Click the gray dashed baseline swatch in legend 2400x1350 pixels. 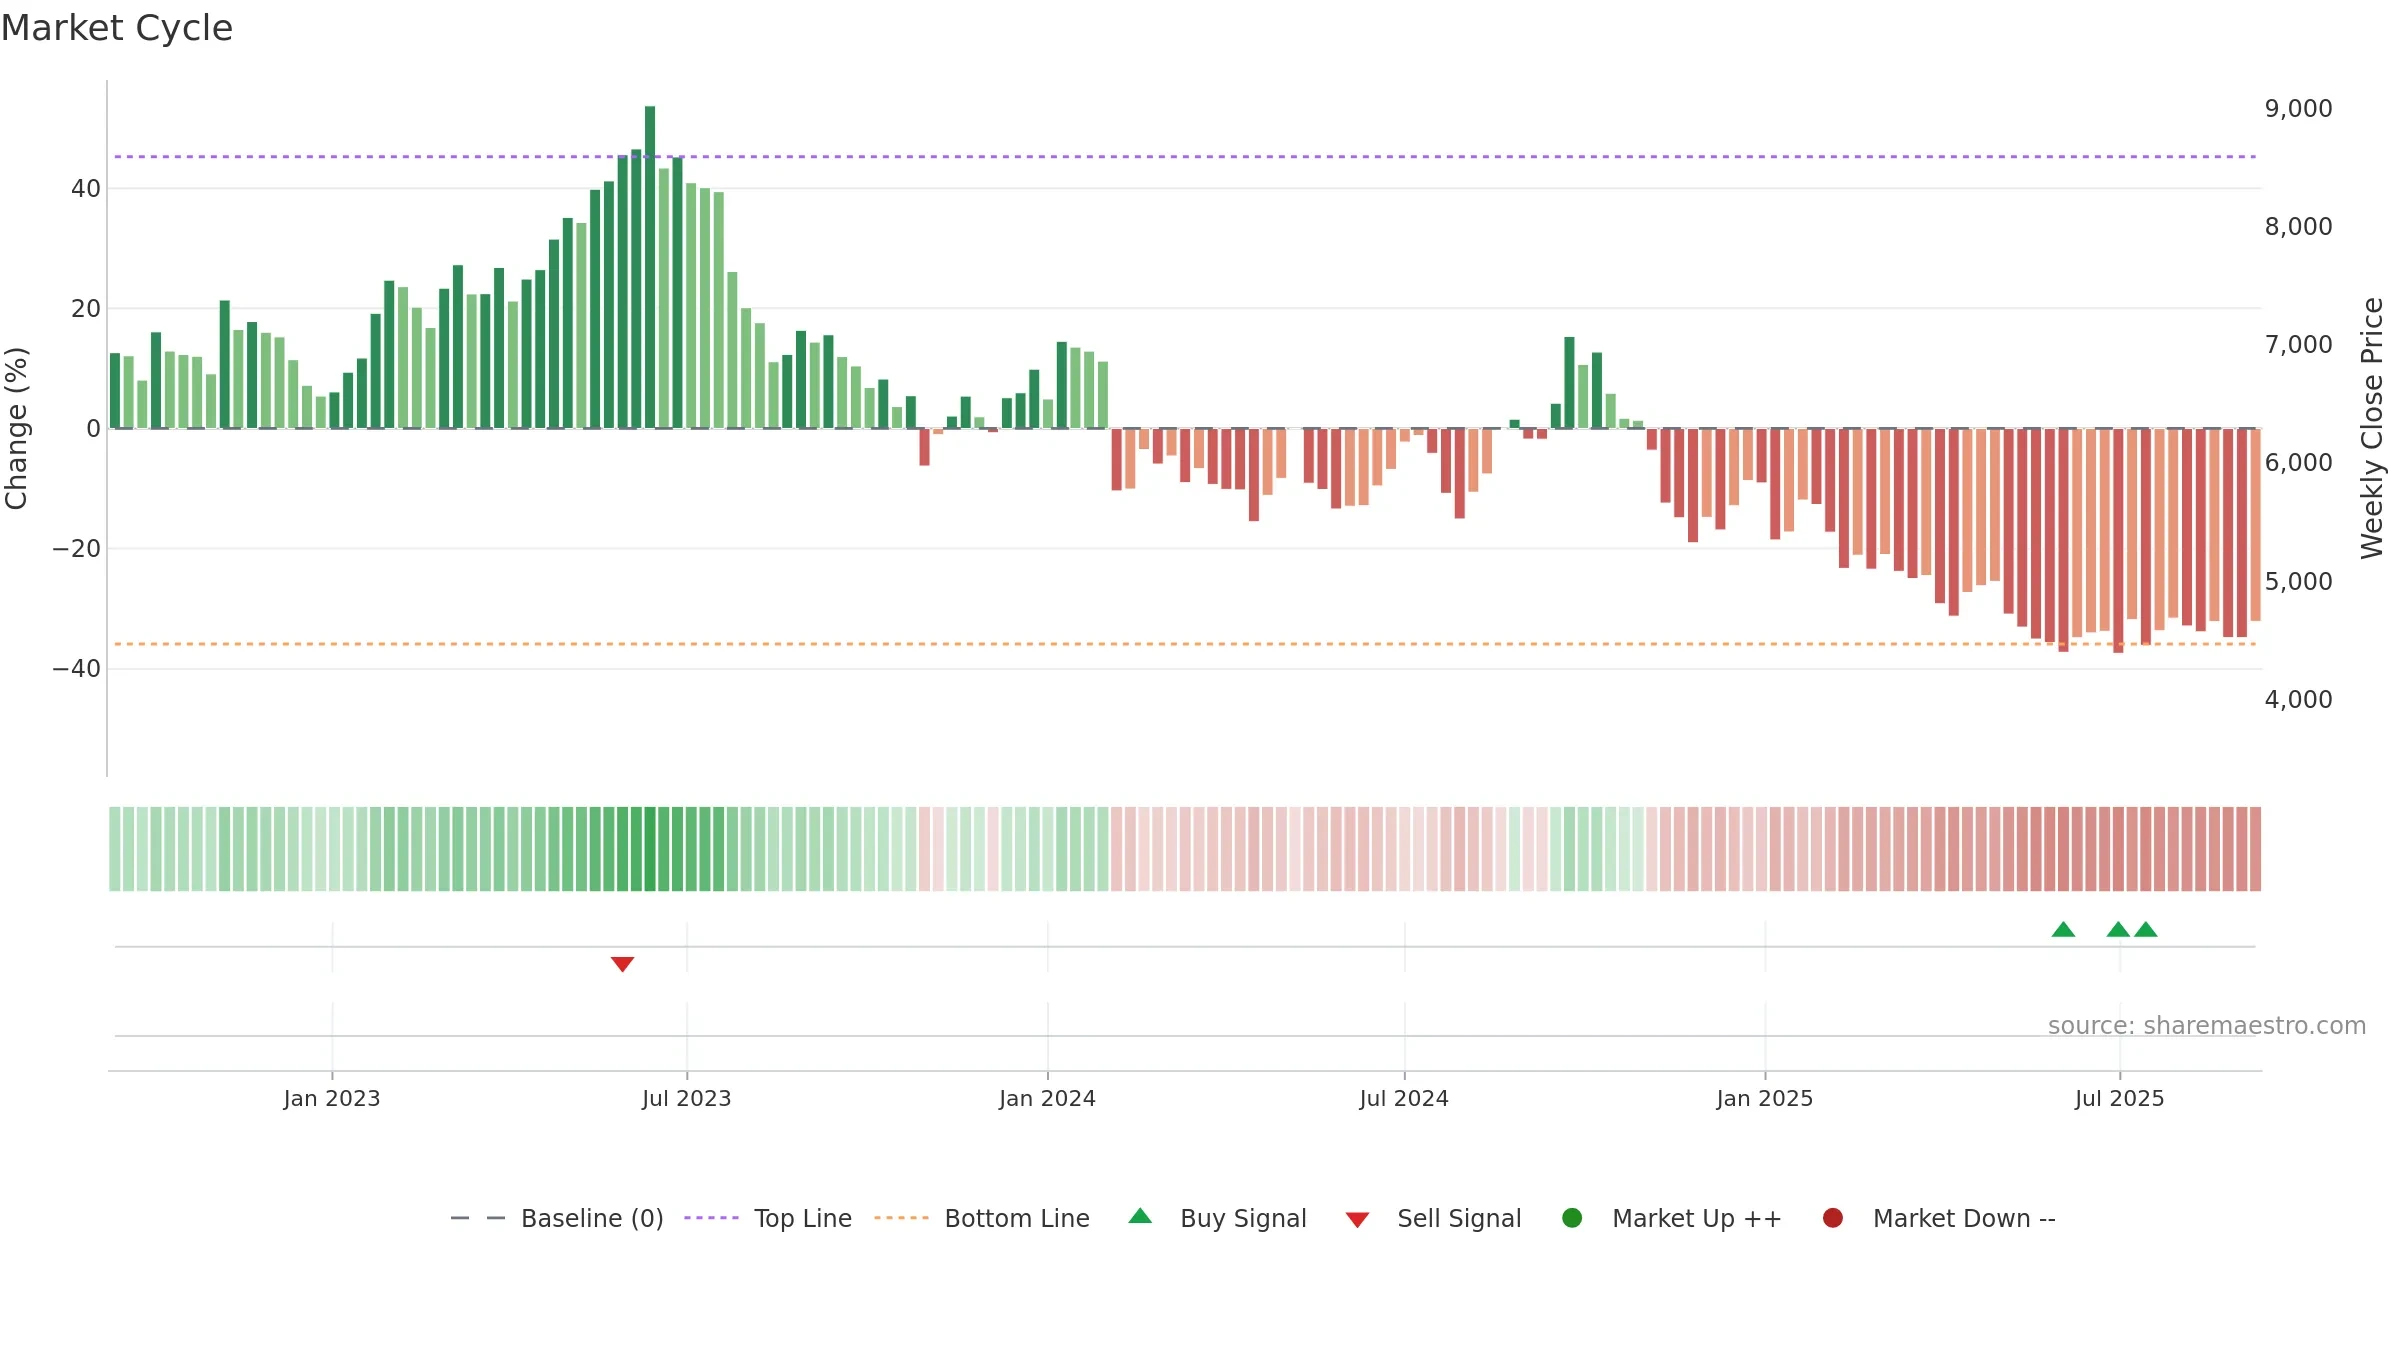[477, 1218]
